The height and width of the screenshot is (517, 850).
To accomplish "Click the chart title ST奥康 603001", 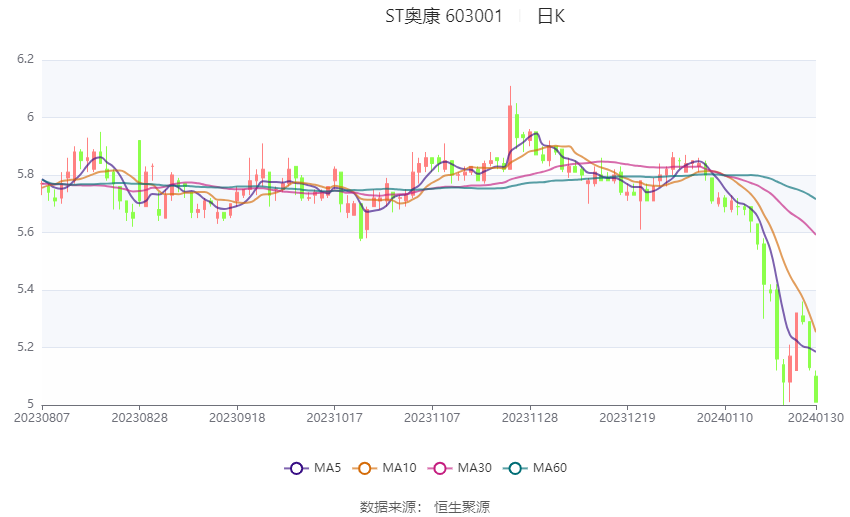I will [x=444, y=16].
